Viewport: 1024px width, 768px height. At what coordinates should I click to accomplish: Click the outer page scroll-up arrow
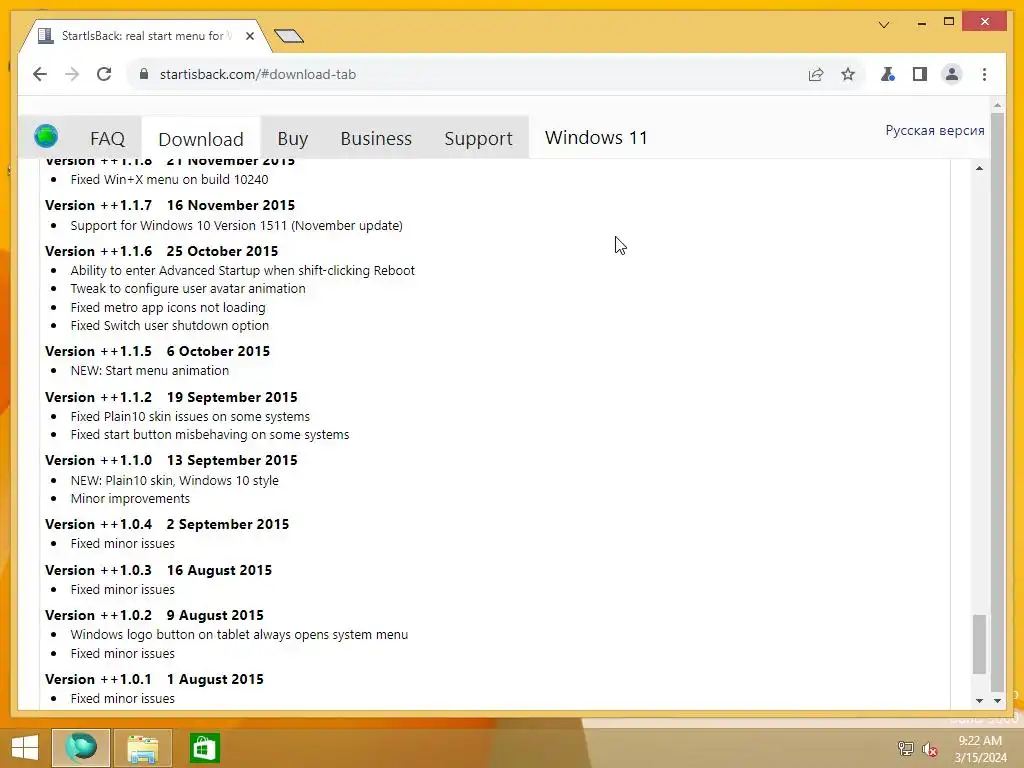pyautogui.click(x=997, y=105)
